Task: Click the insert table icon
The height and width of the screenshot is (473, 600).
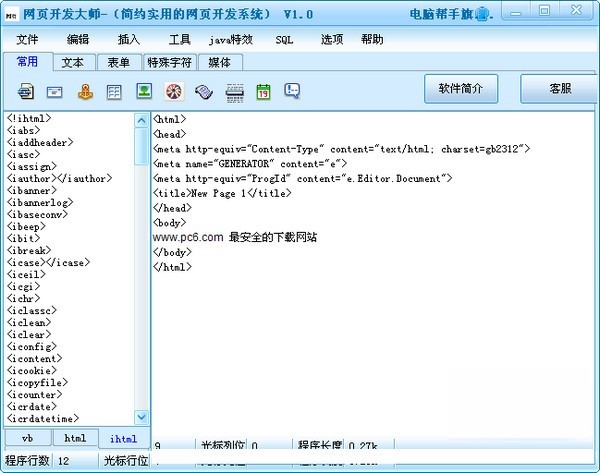Action: [x=115, y=91]
